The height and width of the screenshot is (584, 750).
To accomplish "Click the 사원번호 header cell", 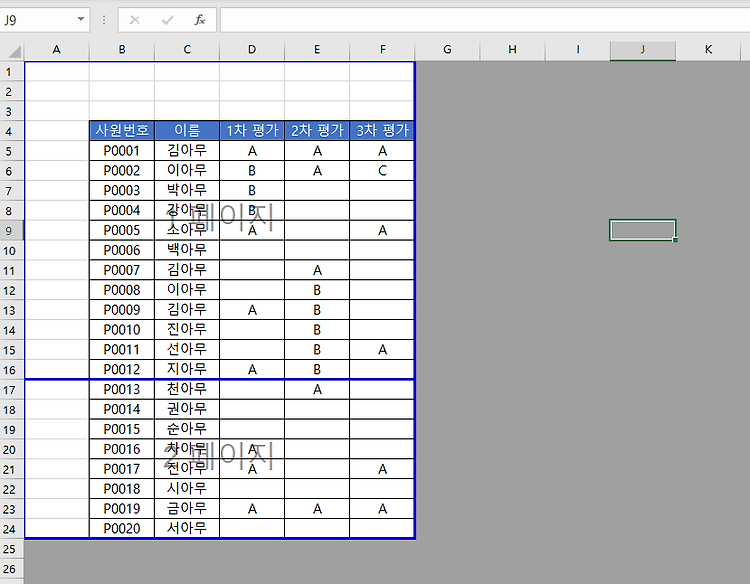I will pyautogui.click(x=122, y=131).
